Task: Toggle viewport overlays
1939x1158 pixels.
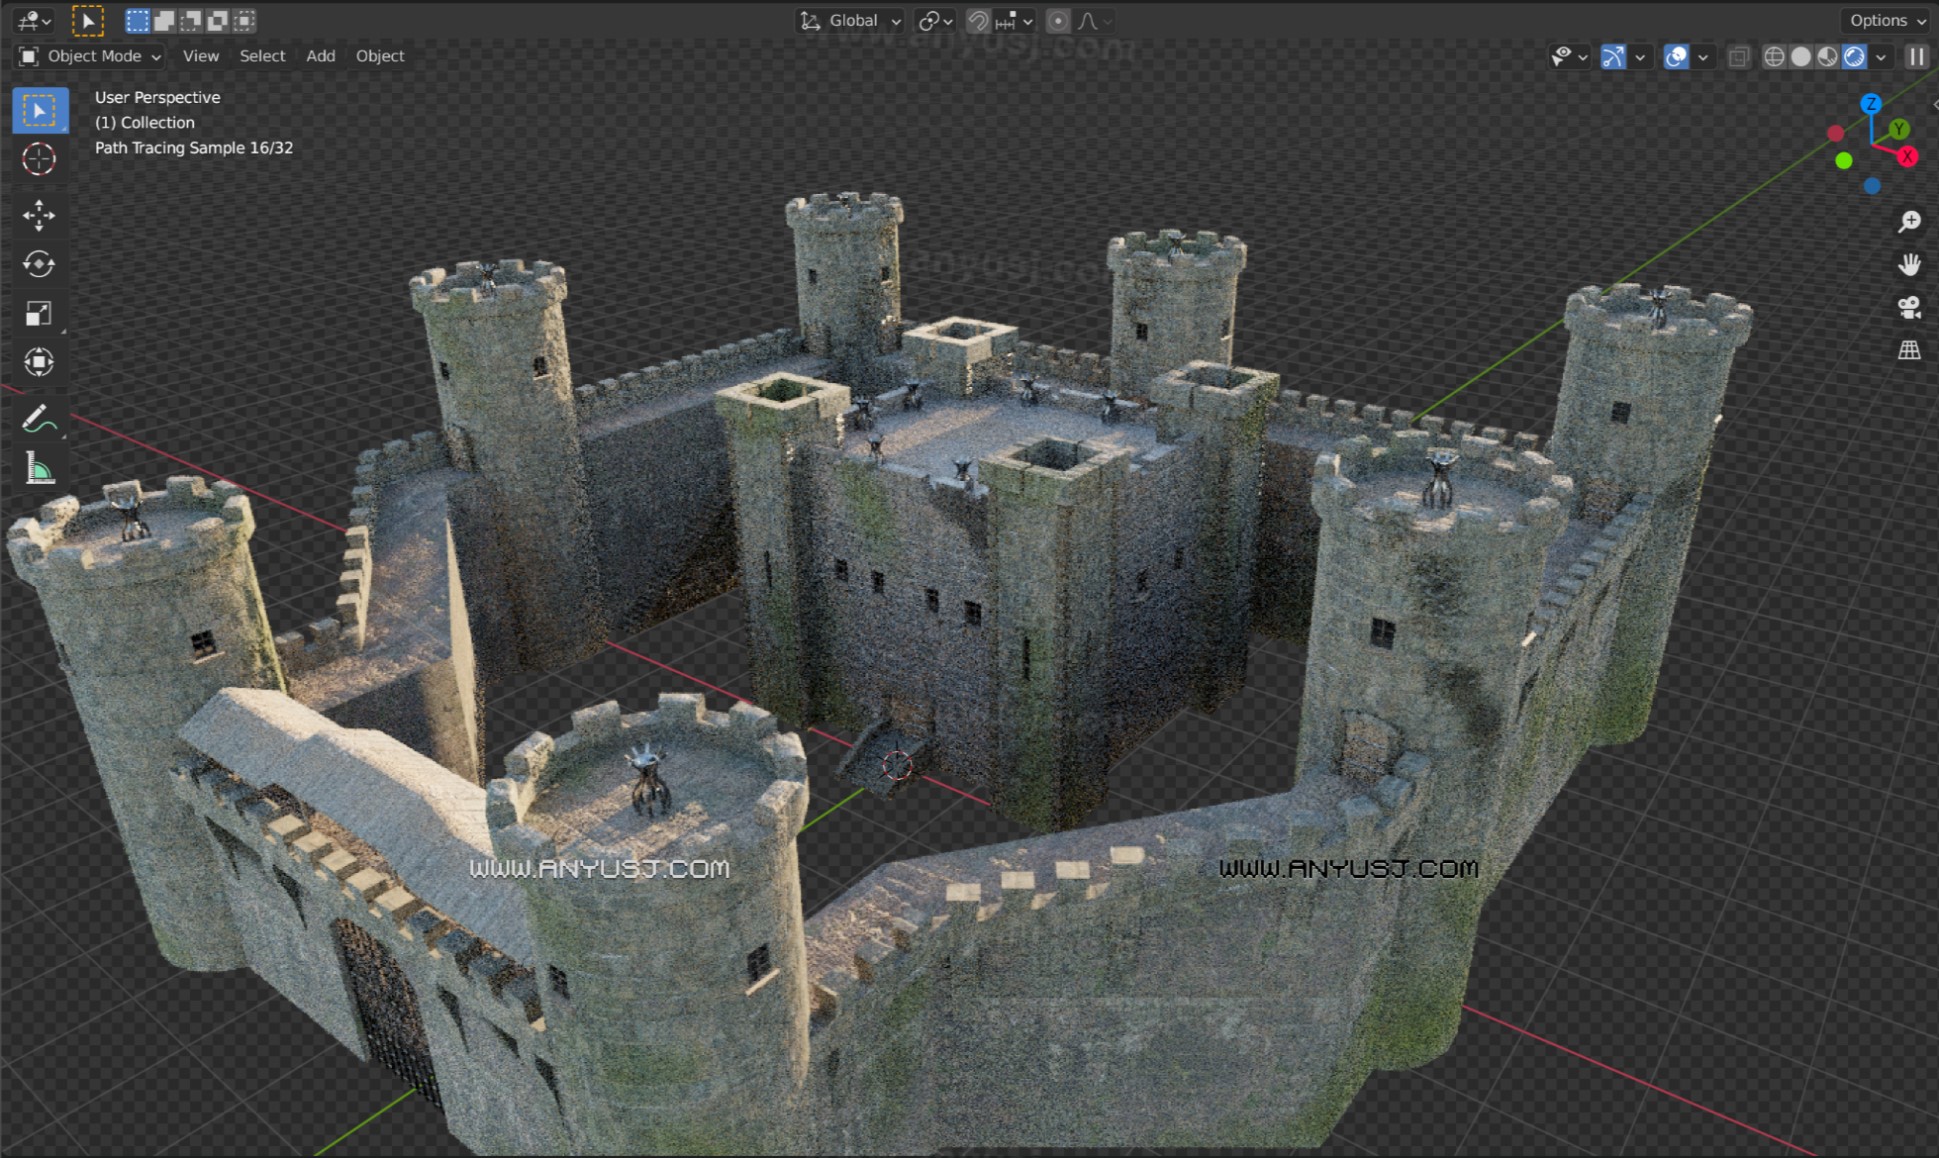Action: [1676, 57]
